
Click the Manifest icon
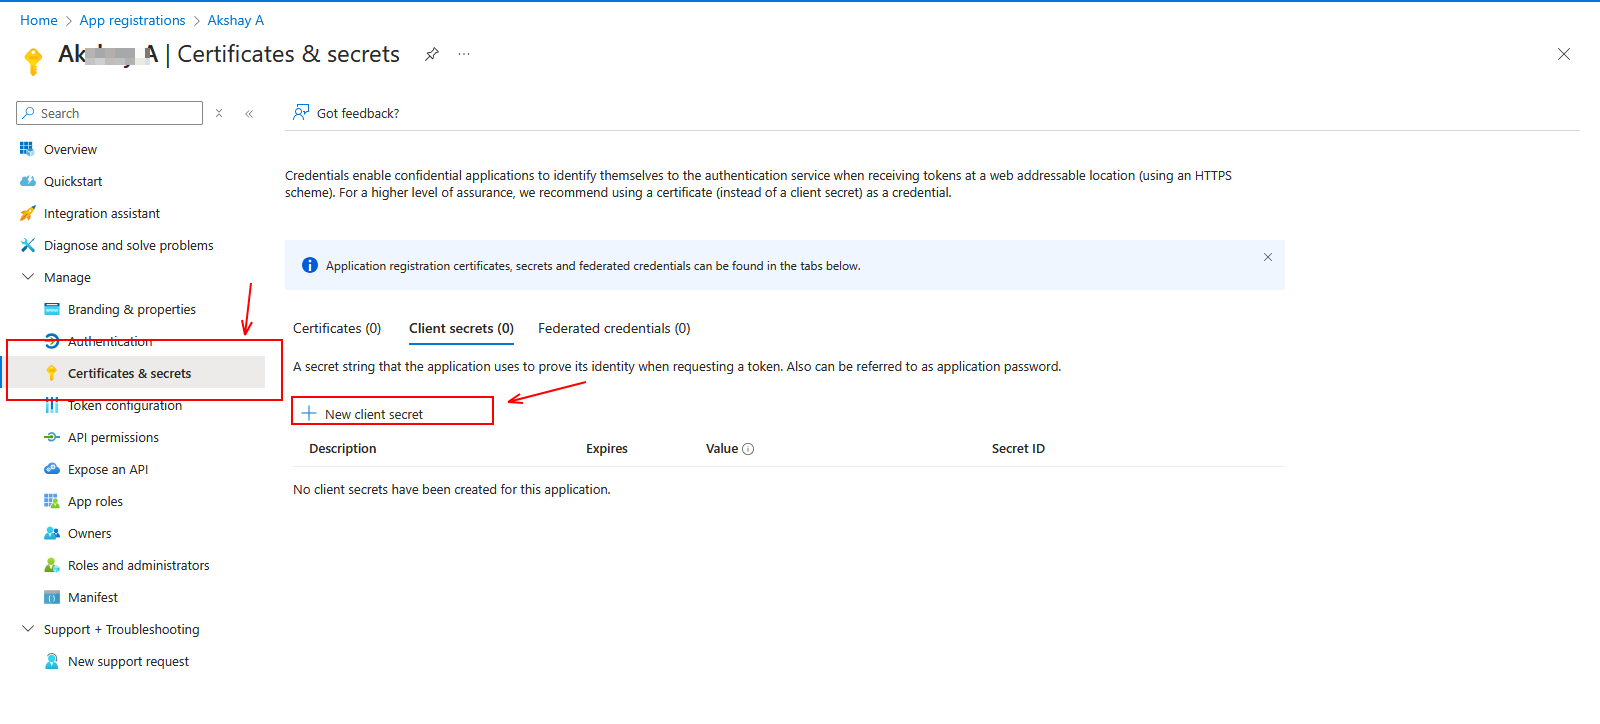[x=52, y=597]
